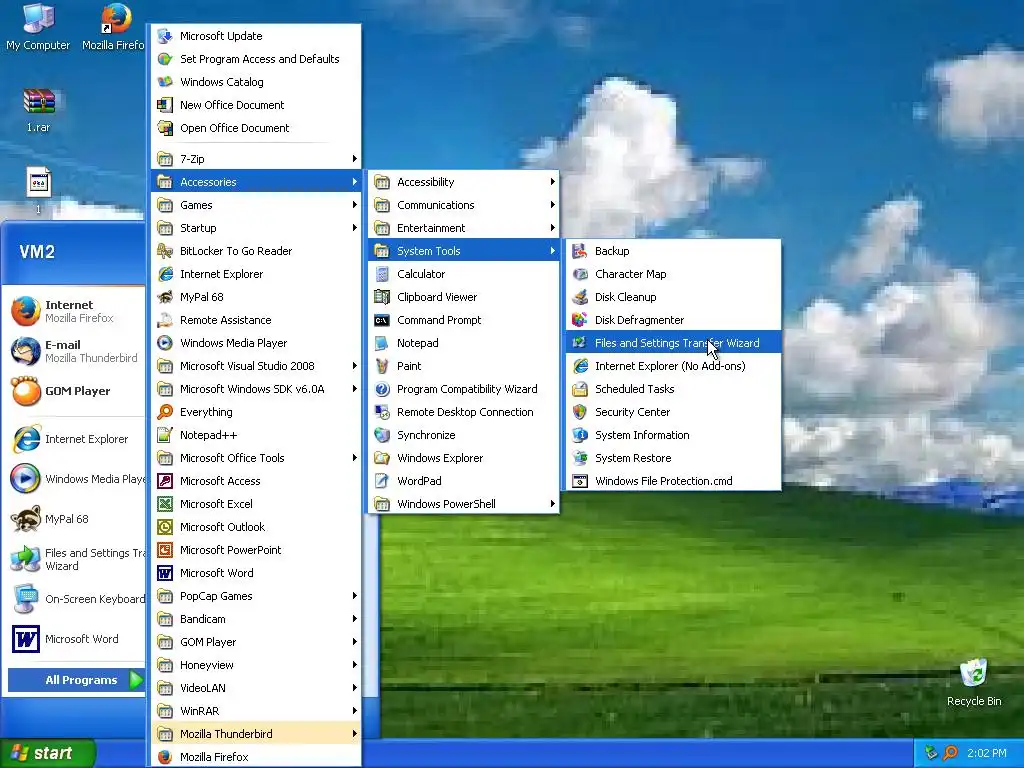Select Microsoft Update menu entry
Image resolution: width=1024 pixels, height=768 pixels.
pyautogui.click(x=256, y=36)
